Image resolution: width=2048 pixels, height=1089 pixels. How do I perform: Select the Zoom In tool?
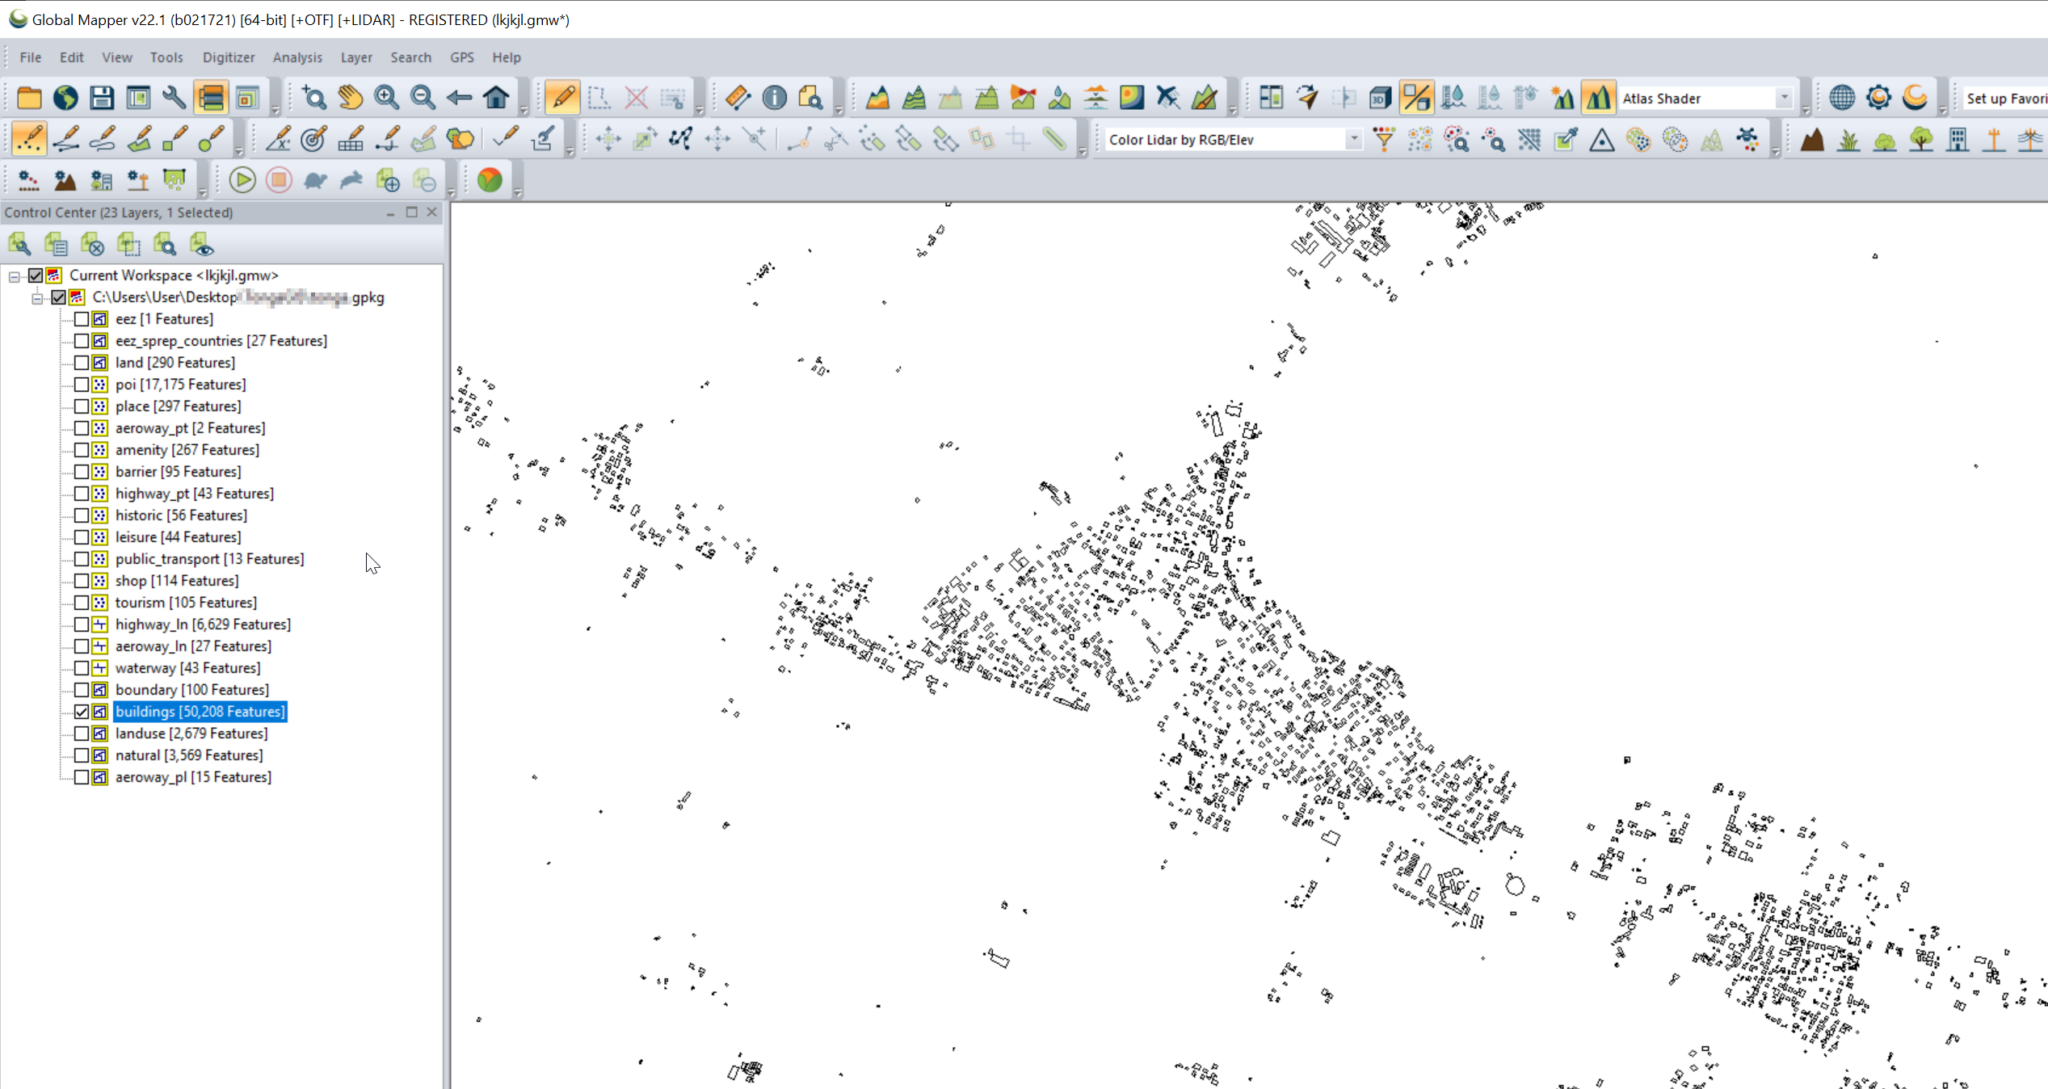387,98
